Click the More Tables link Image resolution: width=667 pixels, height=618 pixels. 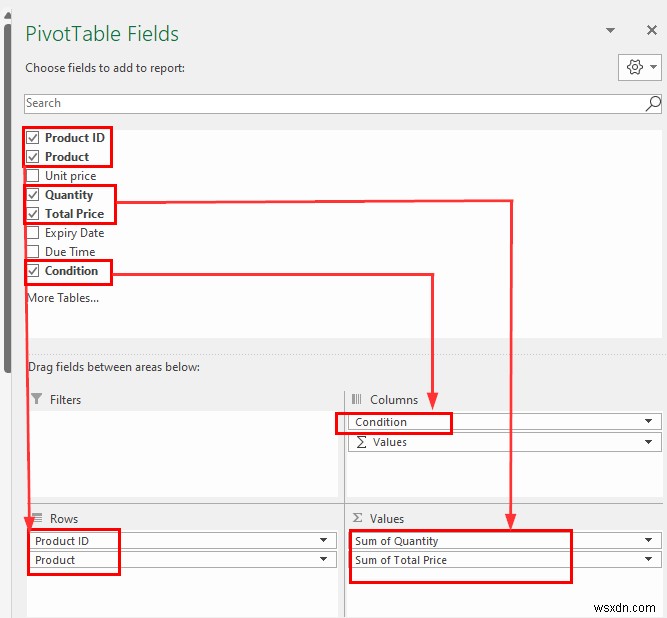click(63, 298)
